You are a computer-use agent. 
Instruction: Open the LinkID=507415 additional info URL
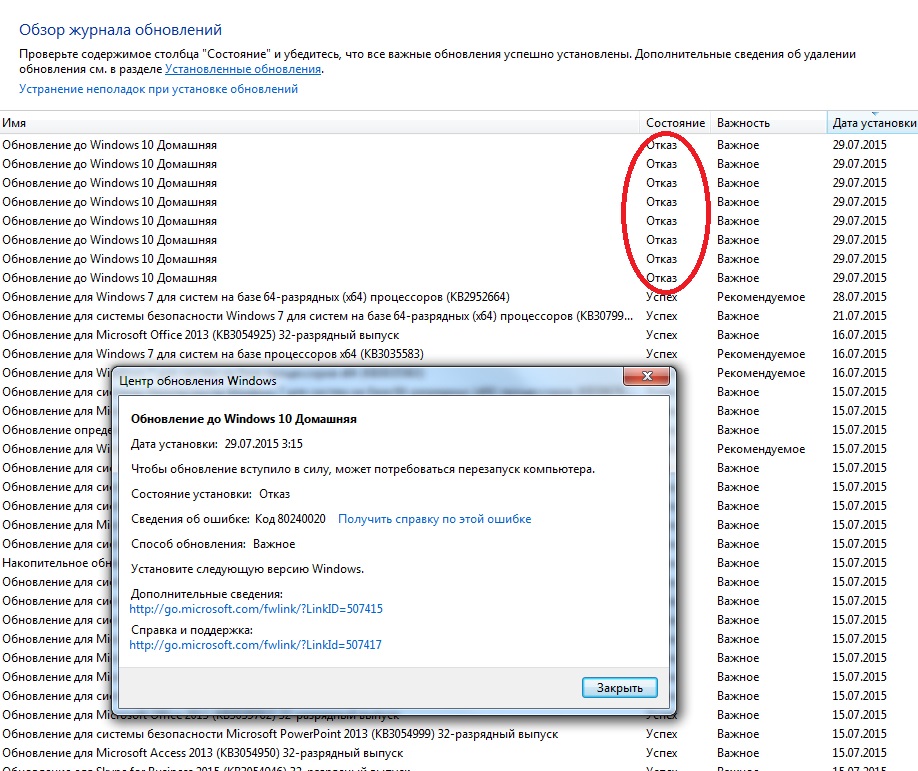point(256,609)
